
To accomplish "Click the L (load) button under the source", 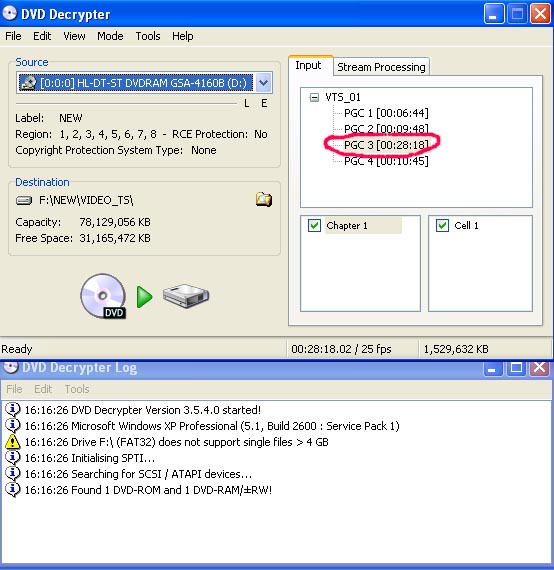I will pos(246,103).
